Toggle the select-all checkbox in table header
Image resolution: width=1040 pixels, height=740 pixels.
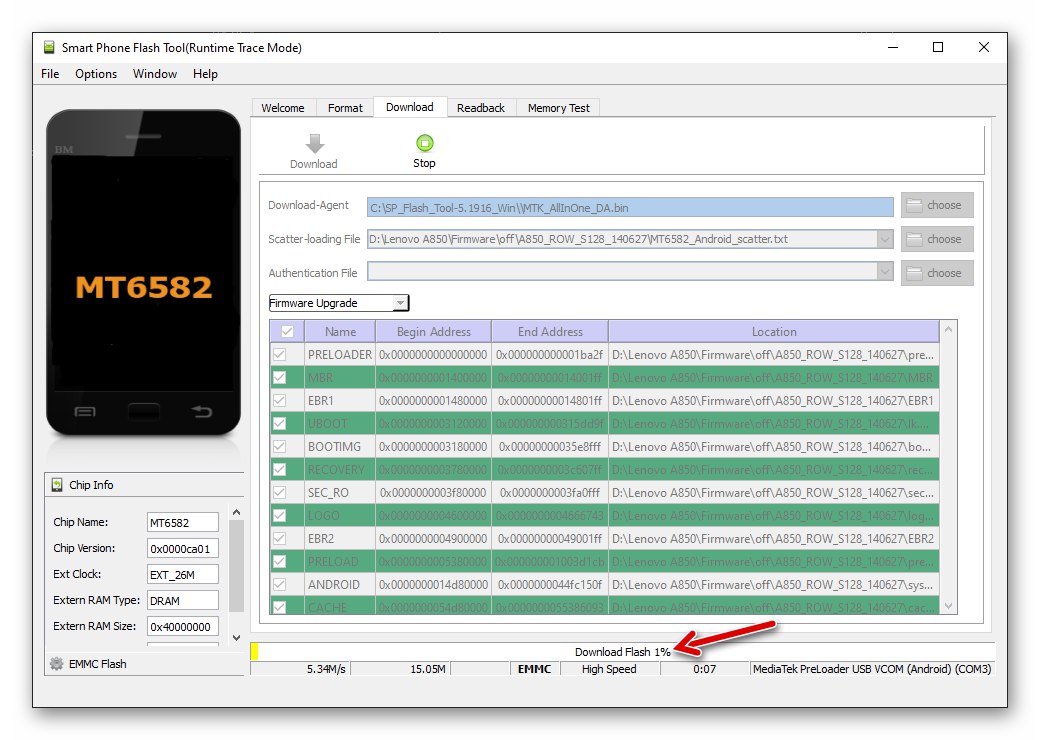287,331
